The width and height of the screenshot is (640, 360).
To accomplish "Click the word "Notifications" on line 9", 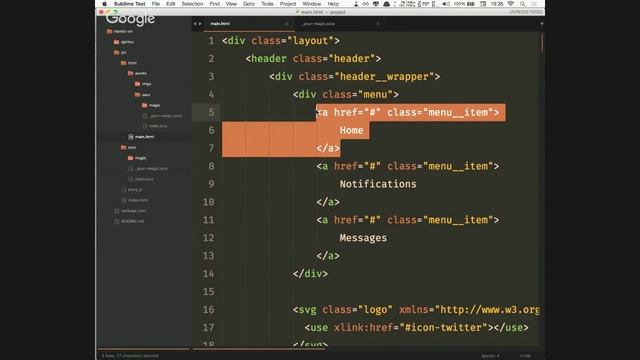I will (378, 184).
